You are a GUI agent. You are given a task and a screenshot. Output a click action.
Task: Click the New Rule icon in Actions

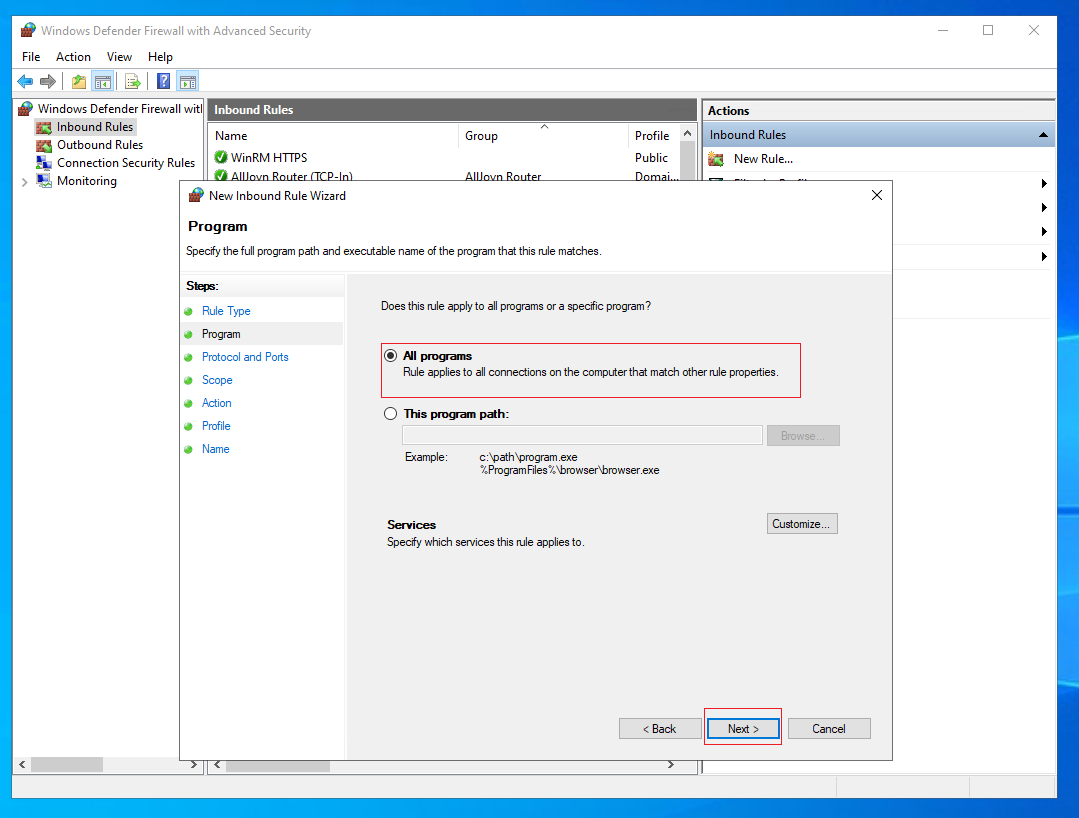click(x=716, y=160)
